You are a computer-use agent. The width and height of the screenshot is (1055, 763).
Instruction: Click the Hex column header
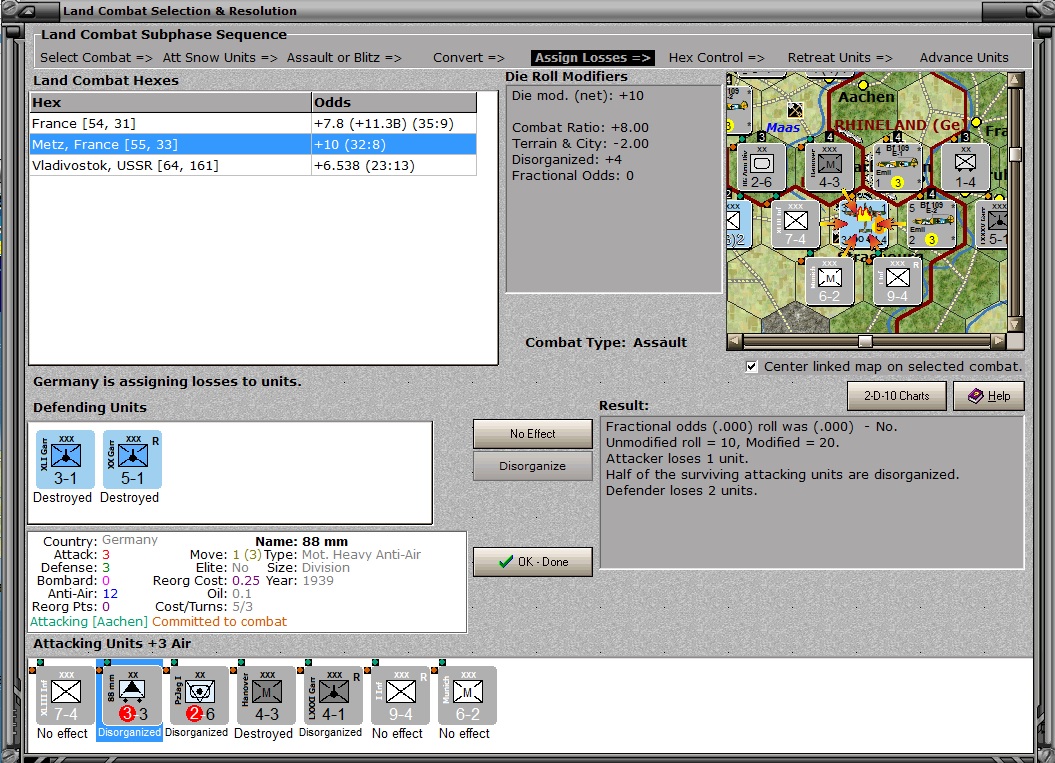point(170,102)
